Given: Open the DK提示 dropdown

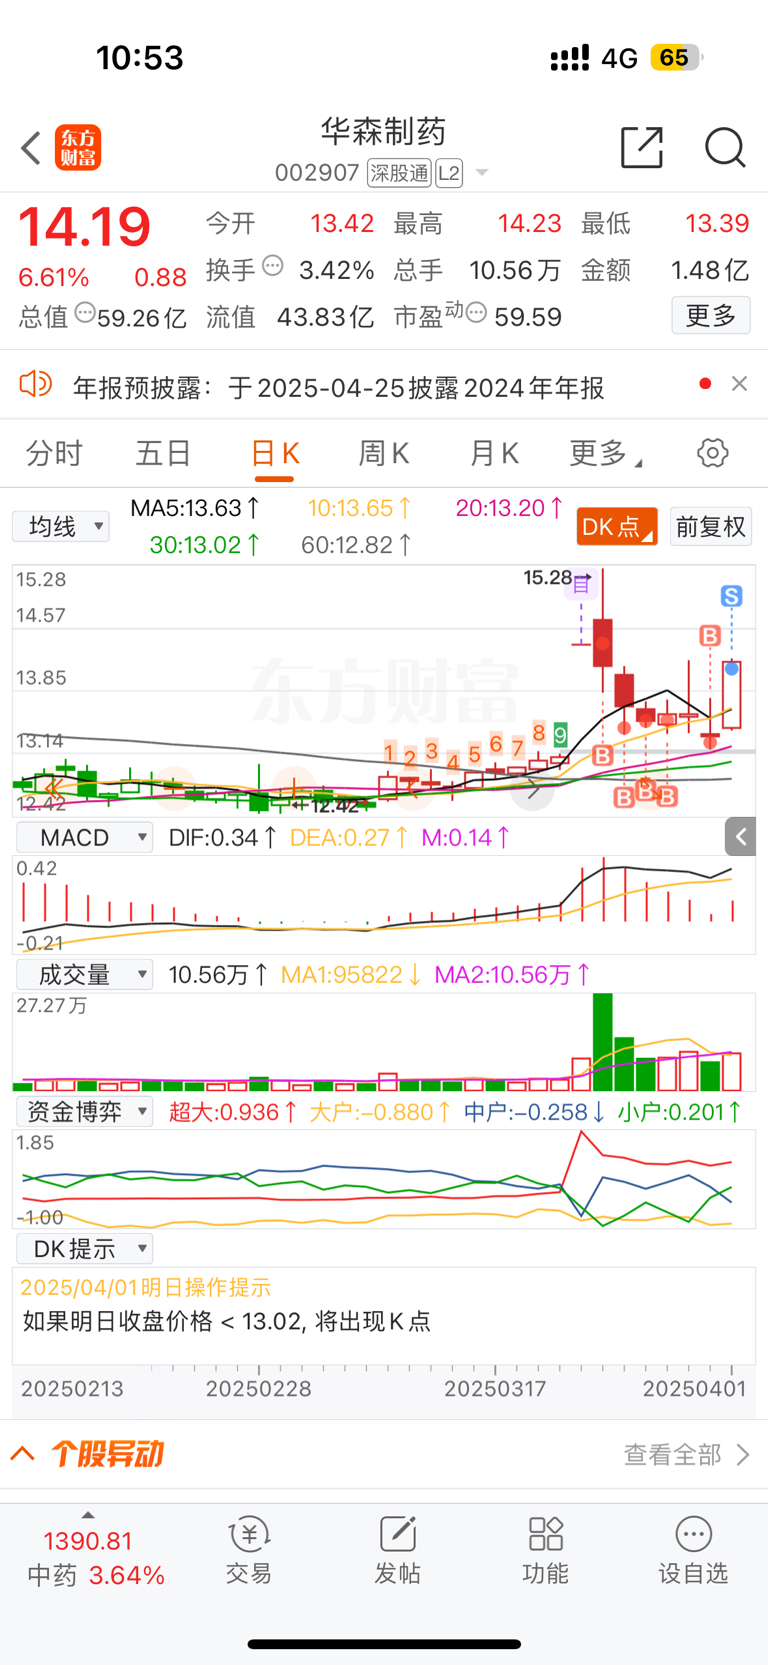Looking at the screenshot, I should point(84,1248).
